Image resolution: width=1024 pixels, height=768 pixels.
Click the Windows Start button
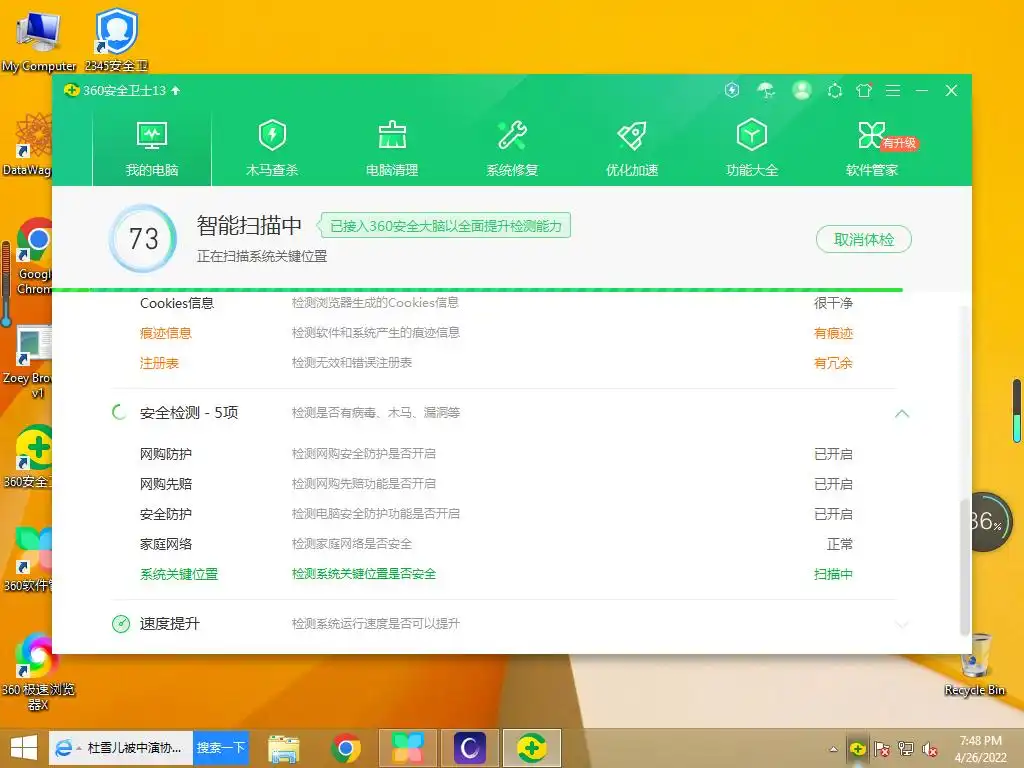(24, 748)
